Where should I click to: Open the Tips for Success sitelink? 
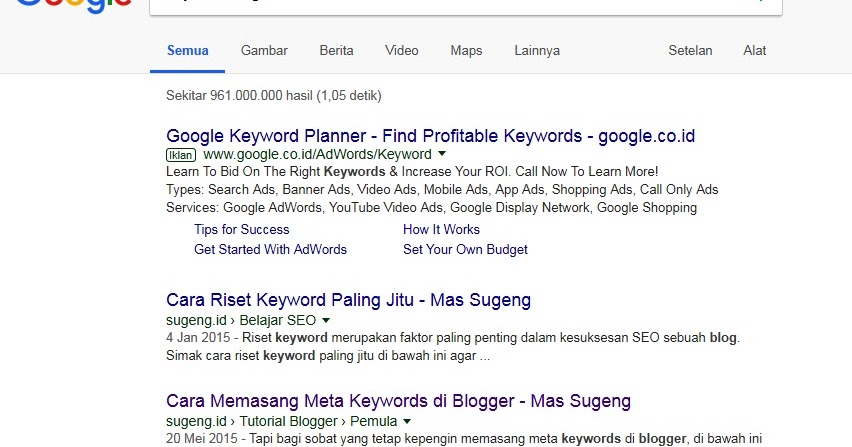point(242,229)
